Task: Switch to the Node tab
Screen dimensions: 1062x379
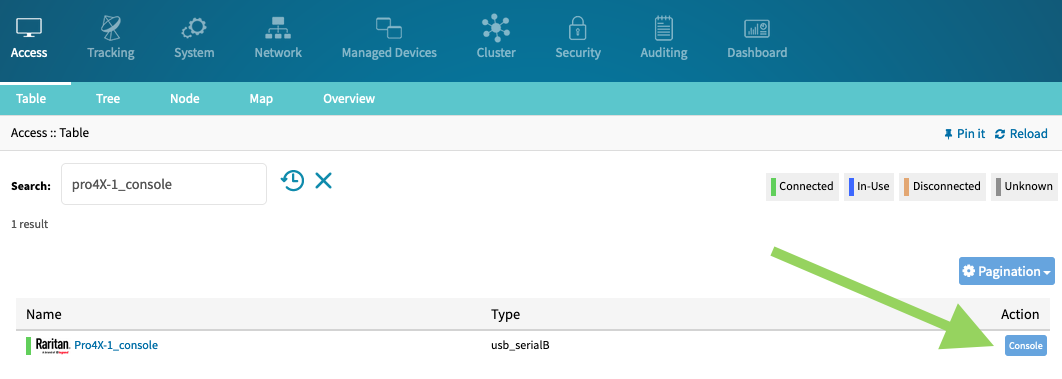Action: click(x=184, y=99)
